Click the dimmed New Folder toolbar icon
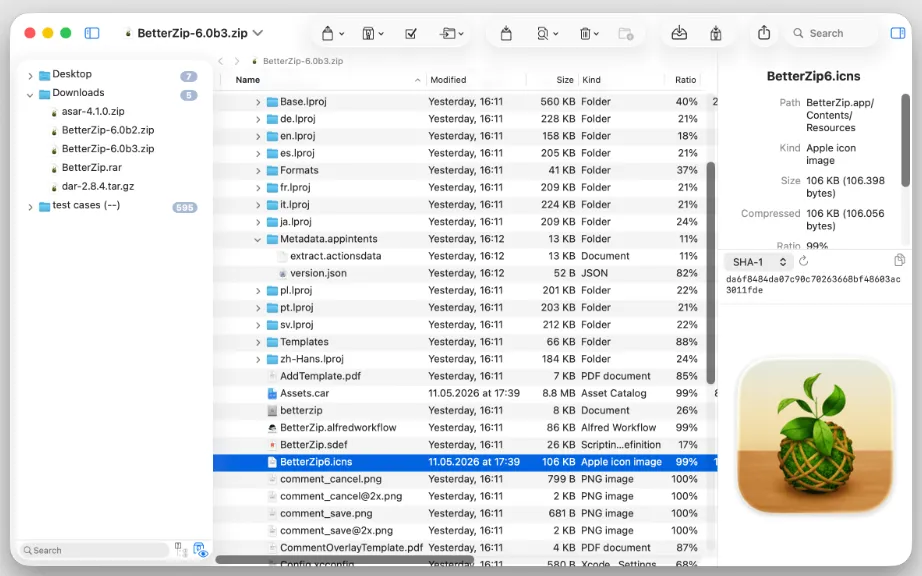Viewport: 922px width, 576px height. coord(626,34)
